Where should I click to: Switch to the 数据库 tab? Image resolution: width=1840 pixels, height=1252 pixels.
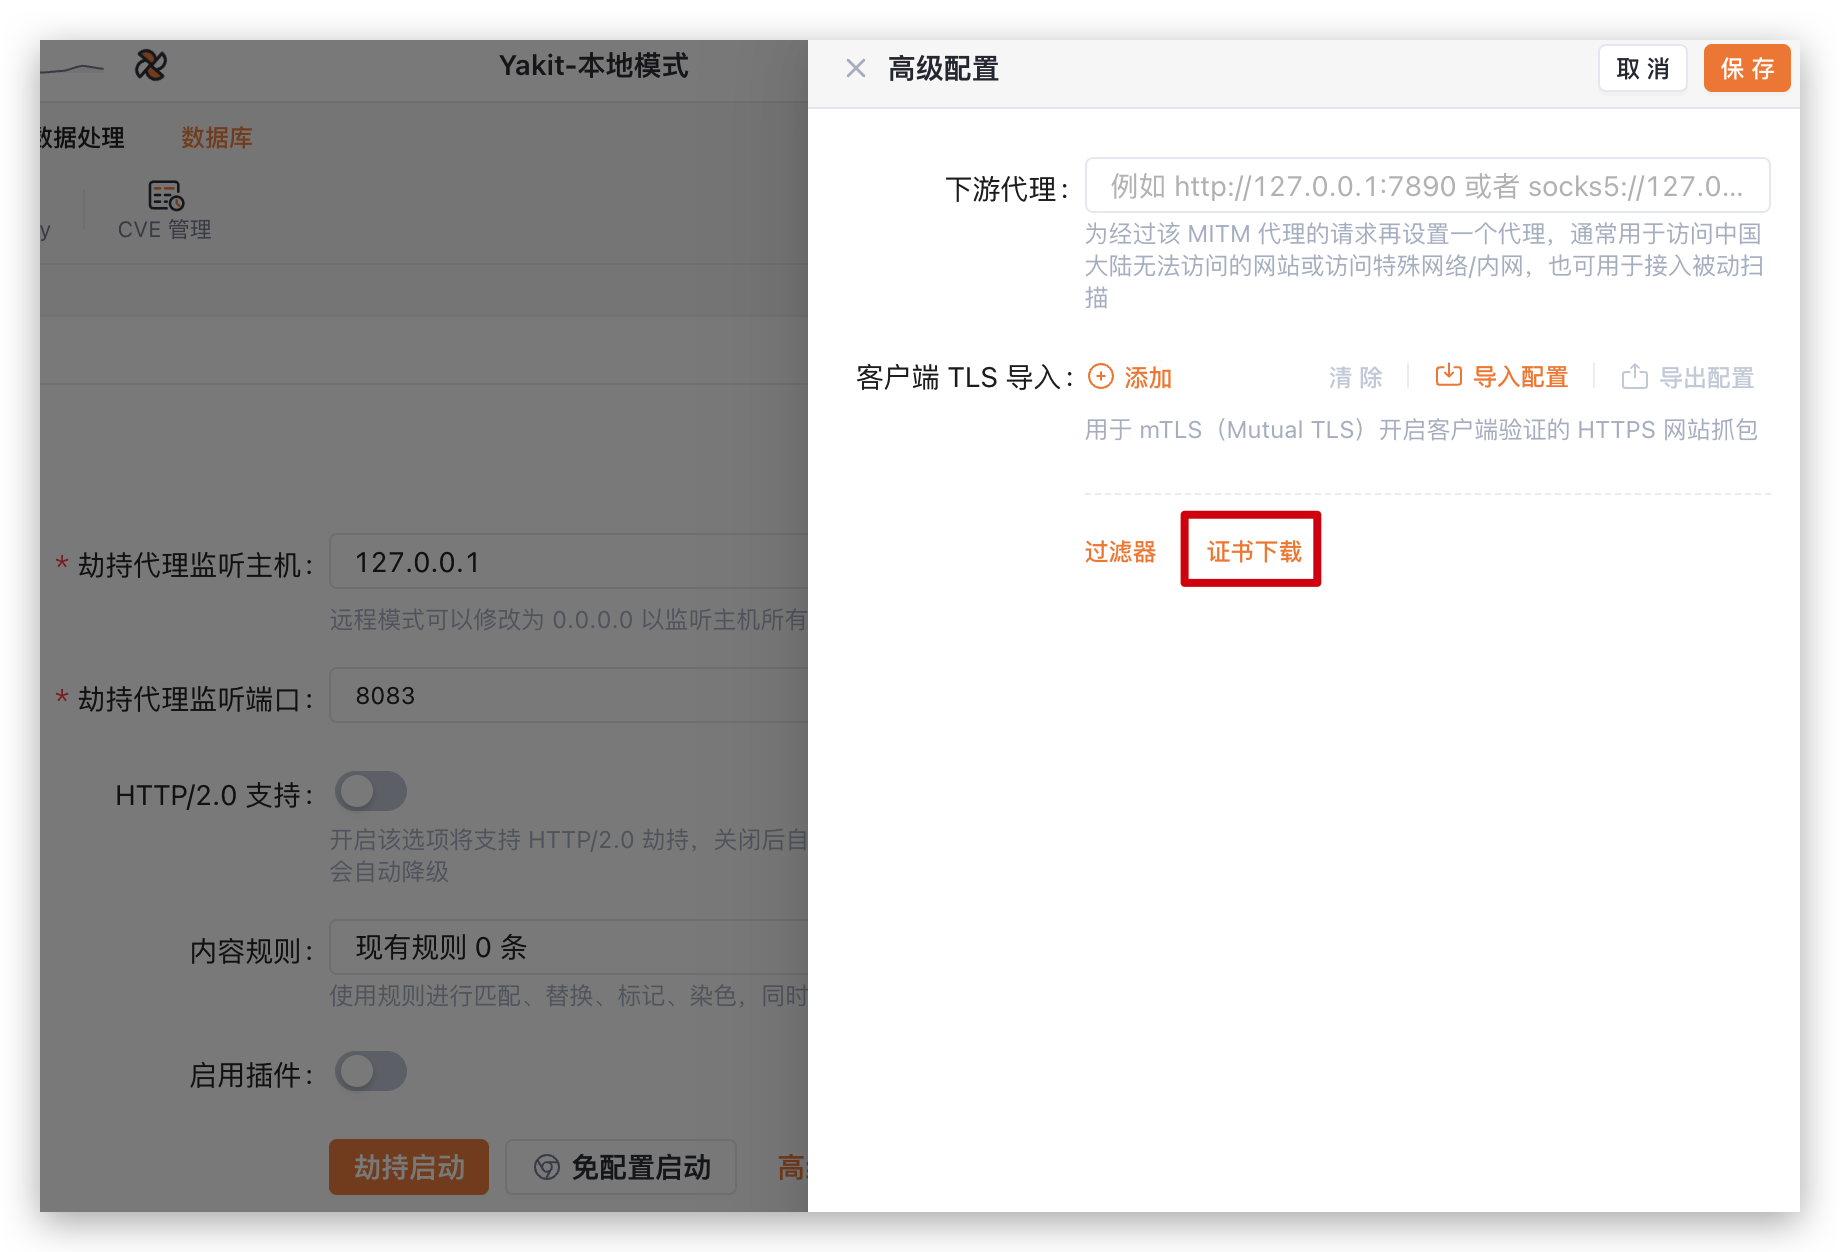pos(216,138)
